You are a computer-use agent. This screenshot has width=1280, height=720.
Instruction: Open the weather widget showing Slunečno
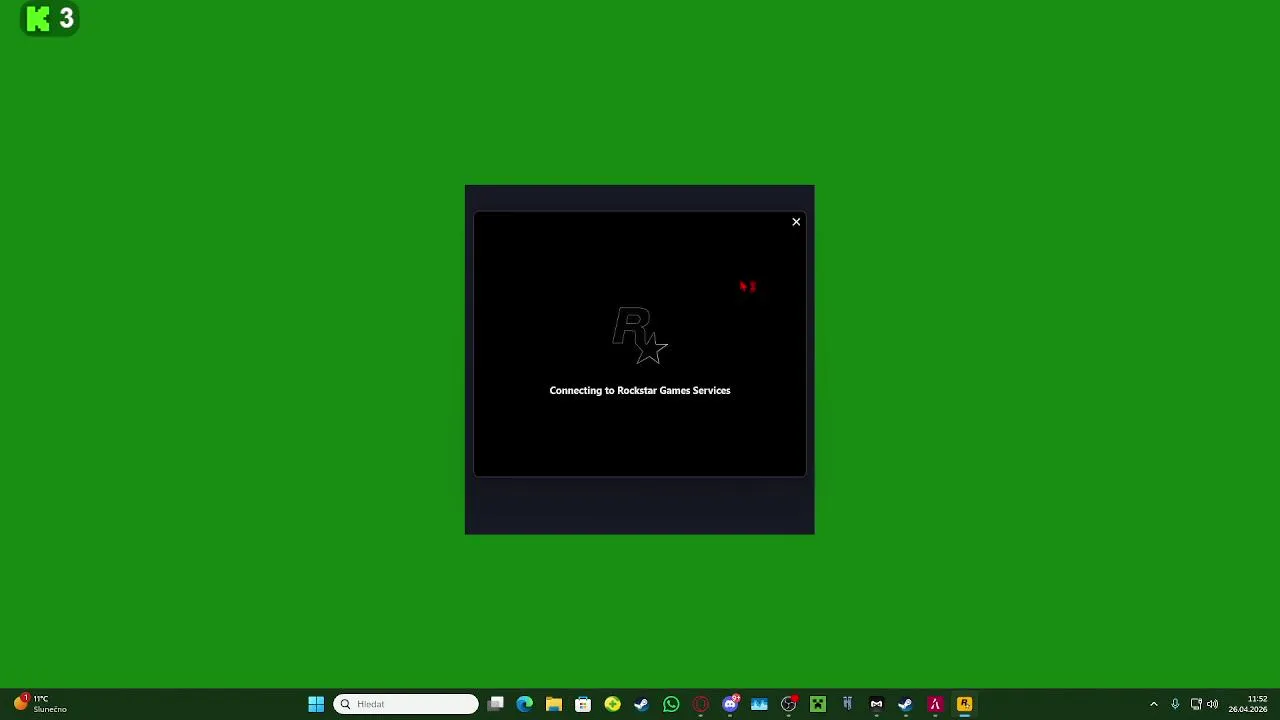(x=40, y=704)
